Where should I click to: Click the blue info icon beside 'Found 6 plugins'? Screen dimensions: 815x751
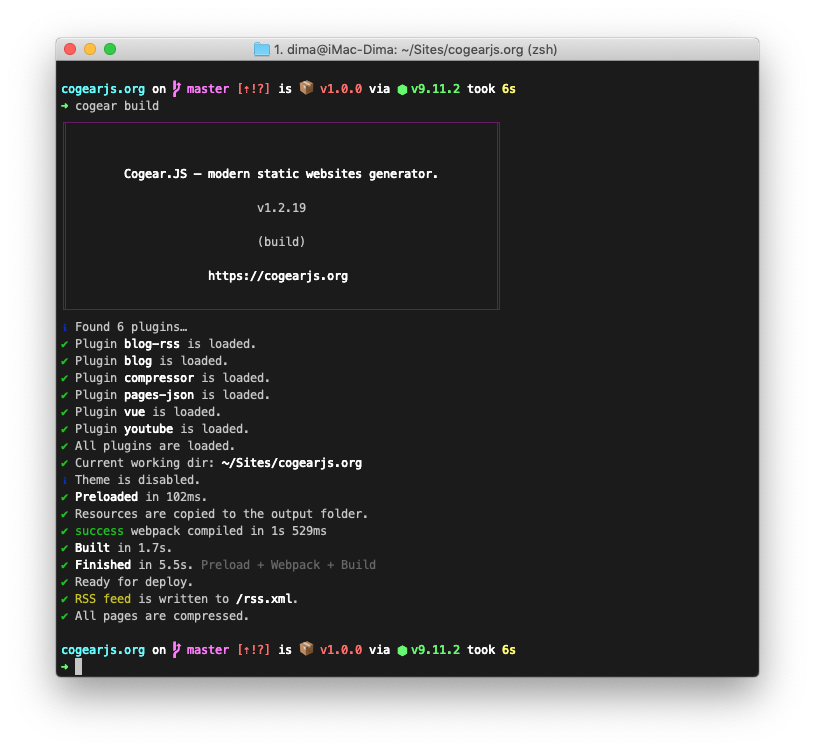[65, 327]
